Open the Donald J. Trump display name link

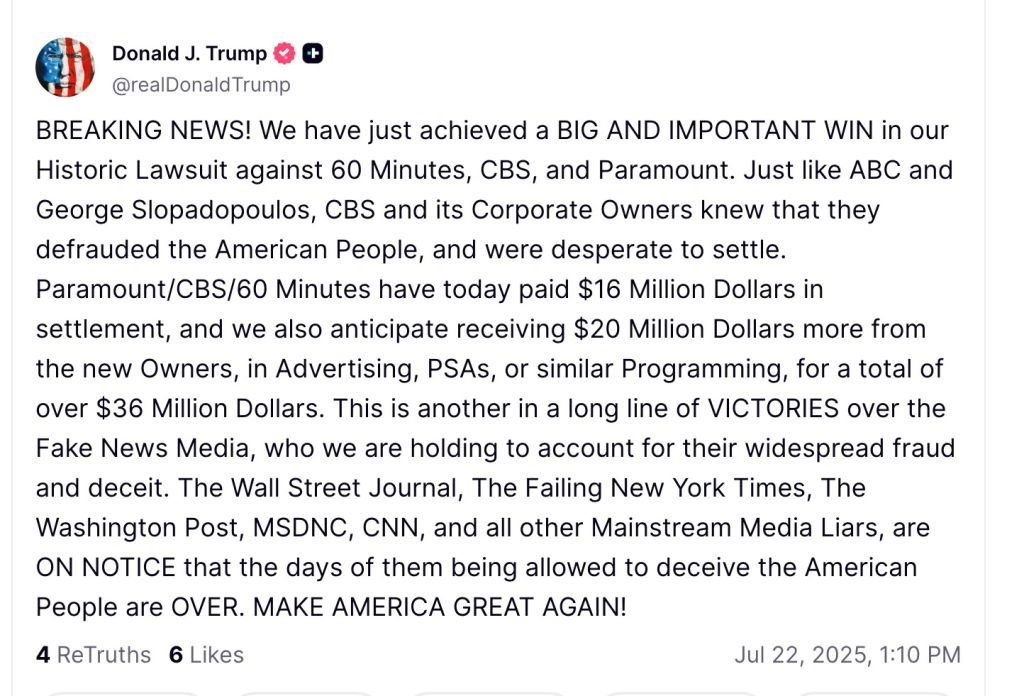[189, 54]
